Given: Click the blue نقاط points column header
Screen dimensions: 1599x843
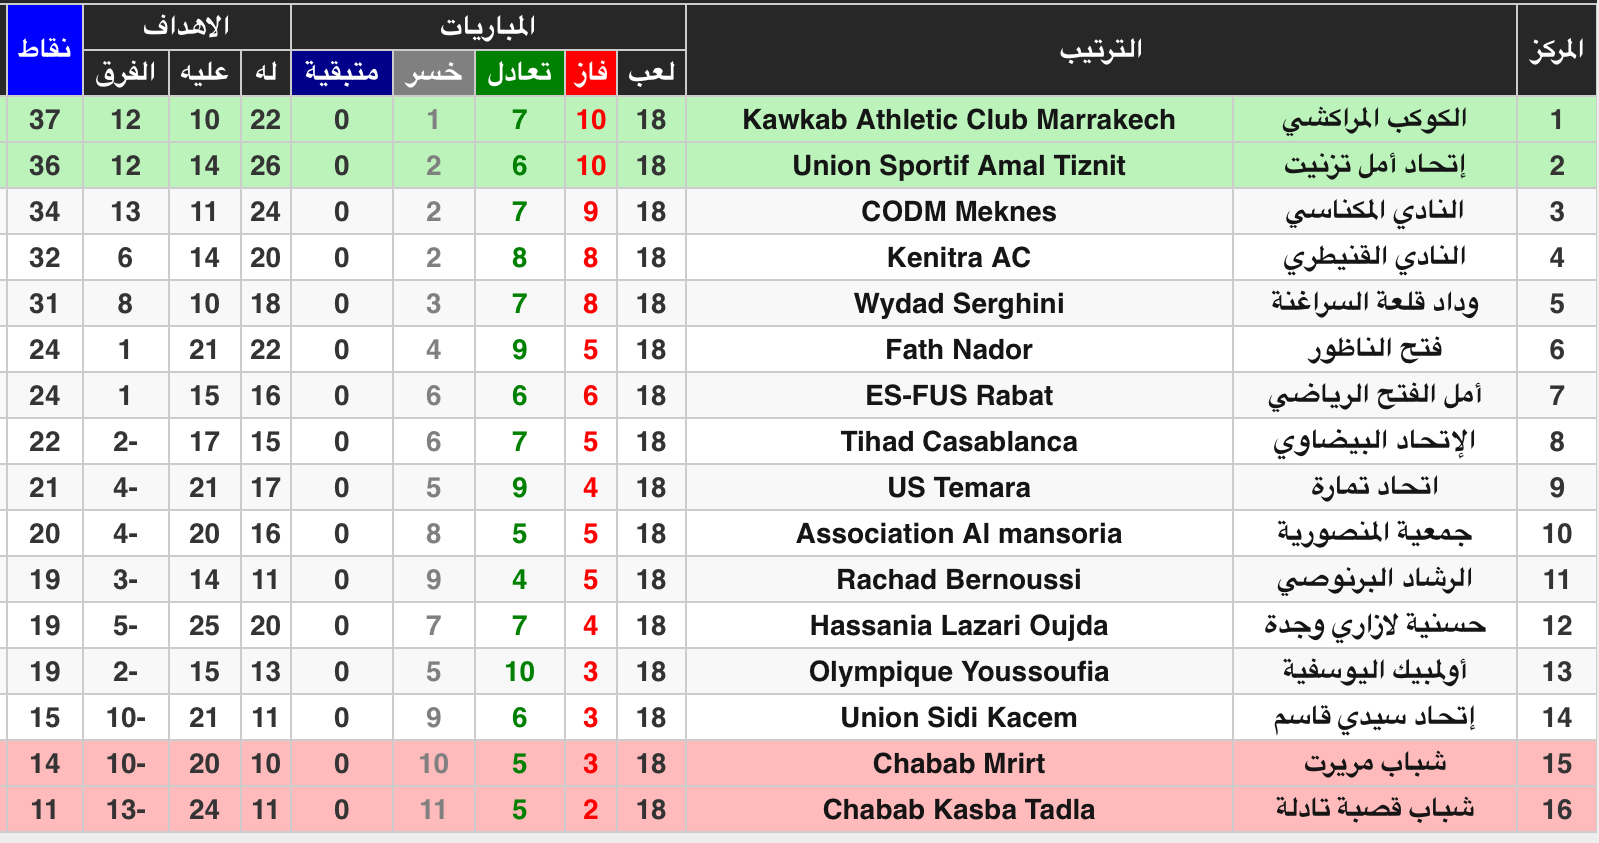Looking at the screenshot, I should pyautogui.click(x=44, y=49).
